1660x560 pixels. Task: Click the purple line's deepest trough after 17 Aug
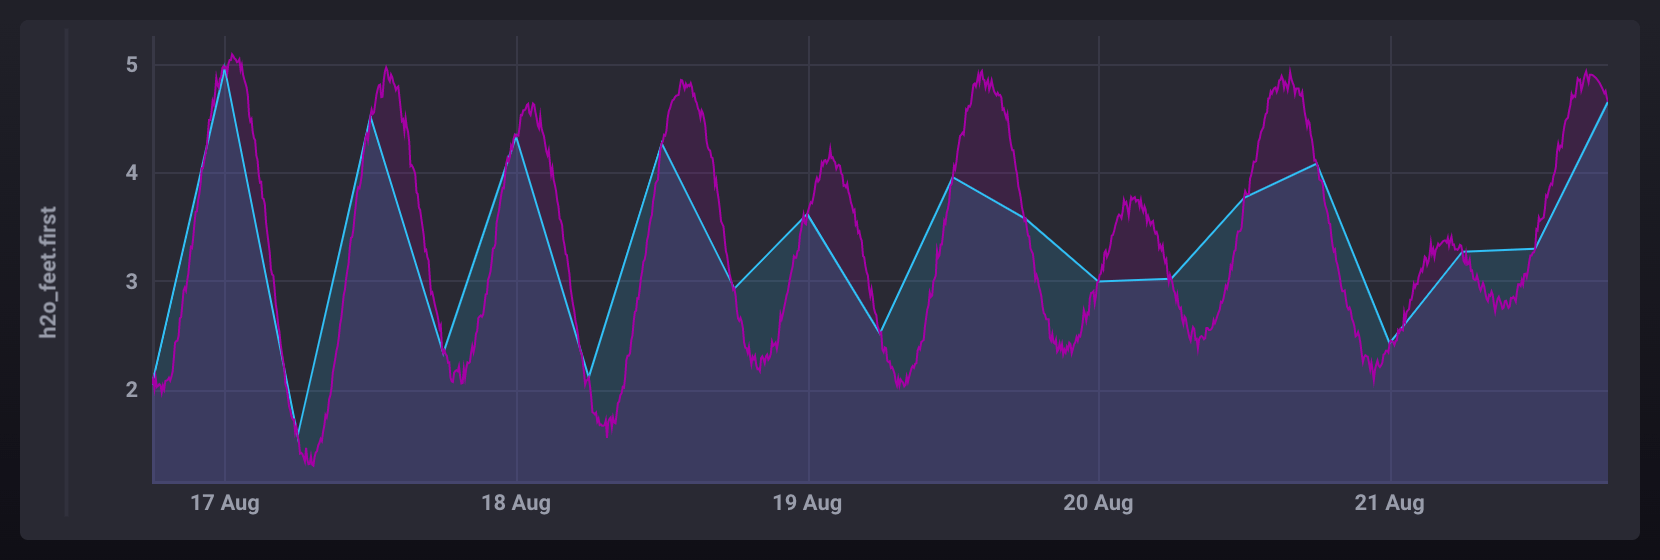pos(311,463)
